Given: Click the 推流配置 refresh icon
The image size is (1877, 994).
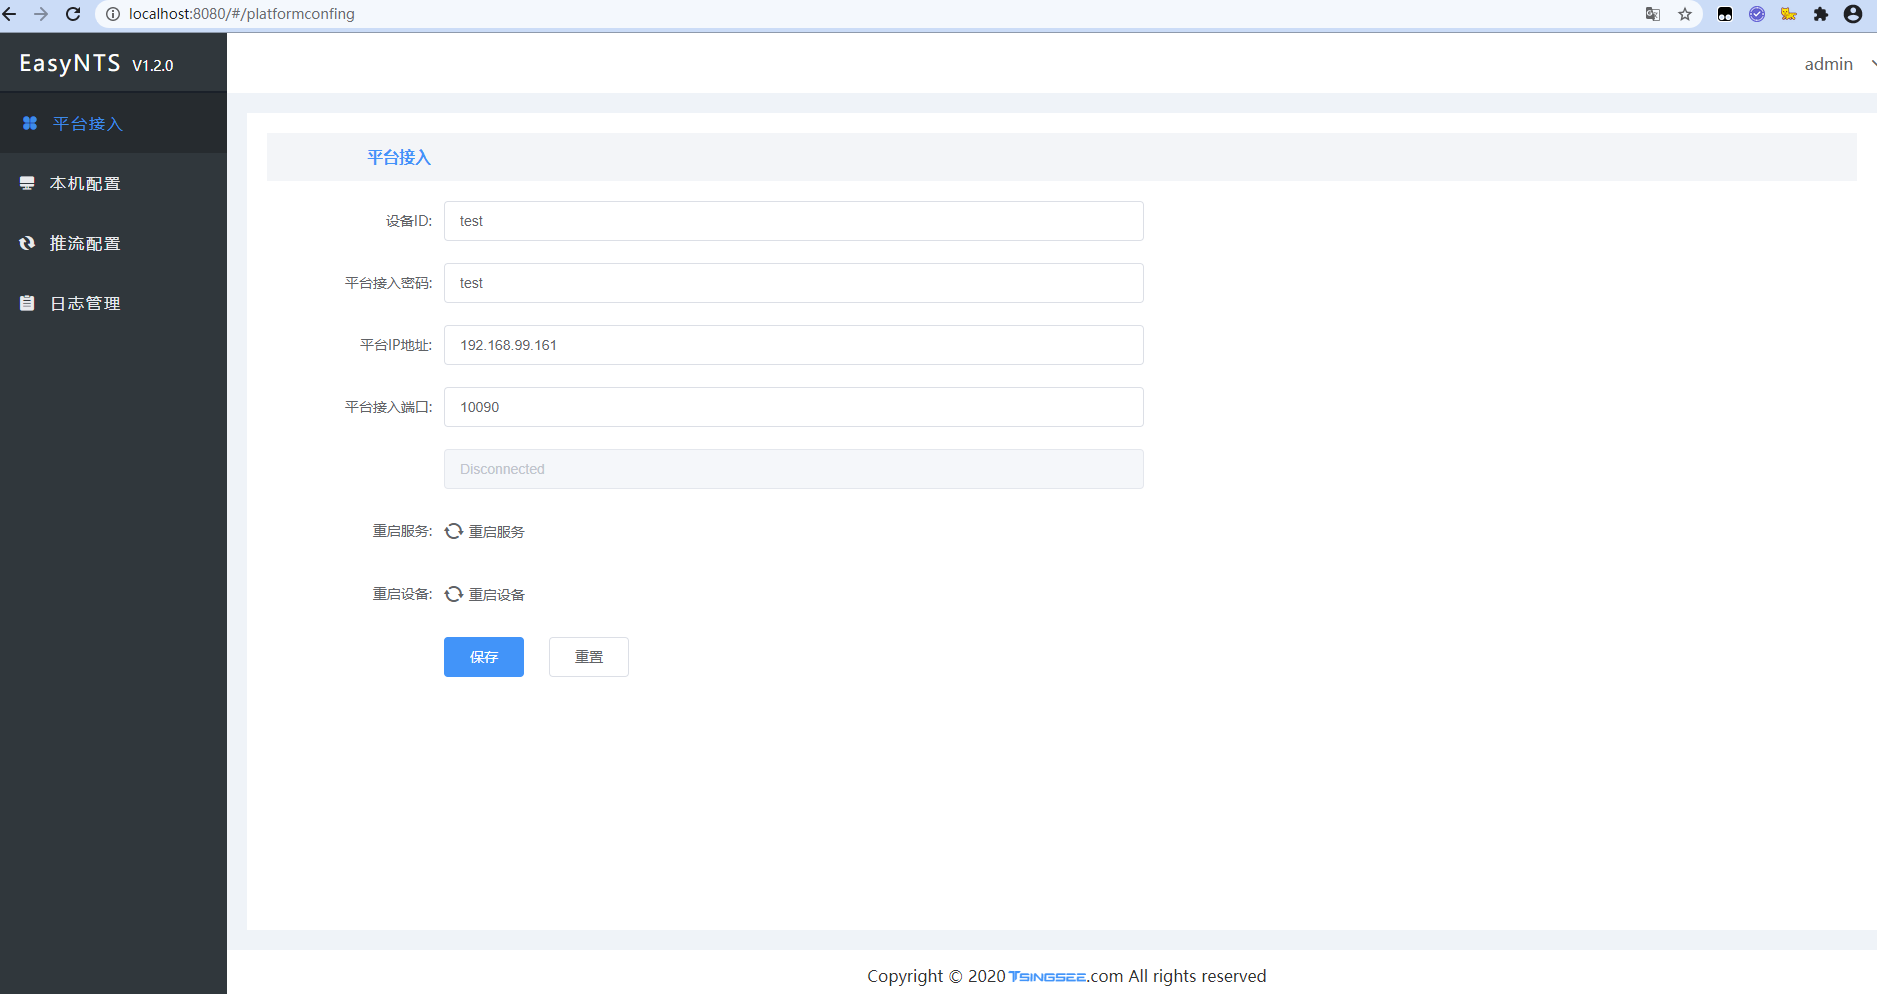Looking at the screenshot, I should click(27, 243).
